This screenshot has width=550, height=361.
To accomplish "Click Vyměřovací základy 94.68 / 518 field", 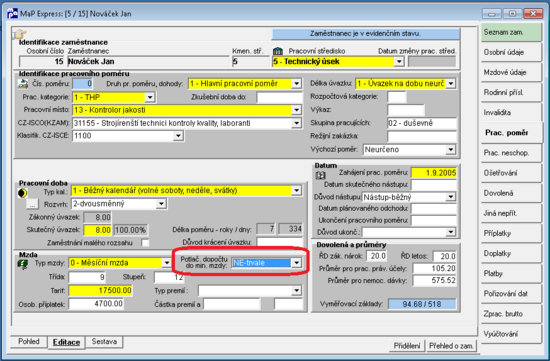I will pos(422,304).
